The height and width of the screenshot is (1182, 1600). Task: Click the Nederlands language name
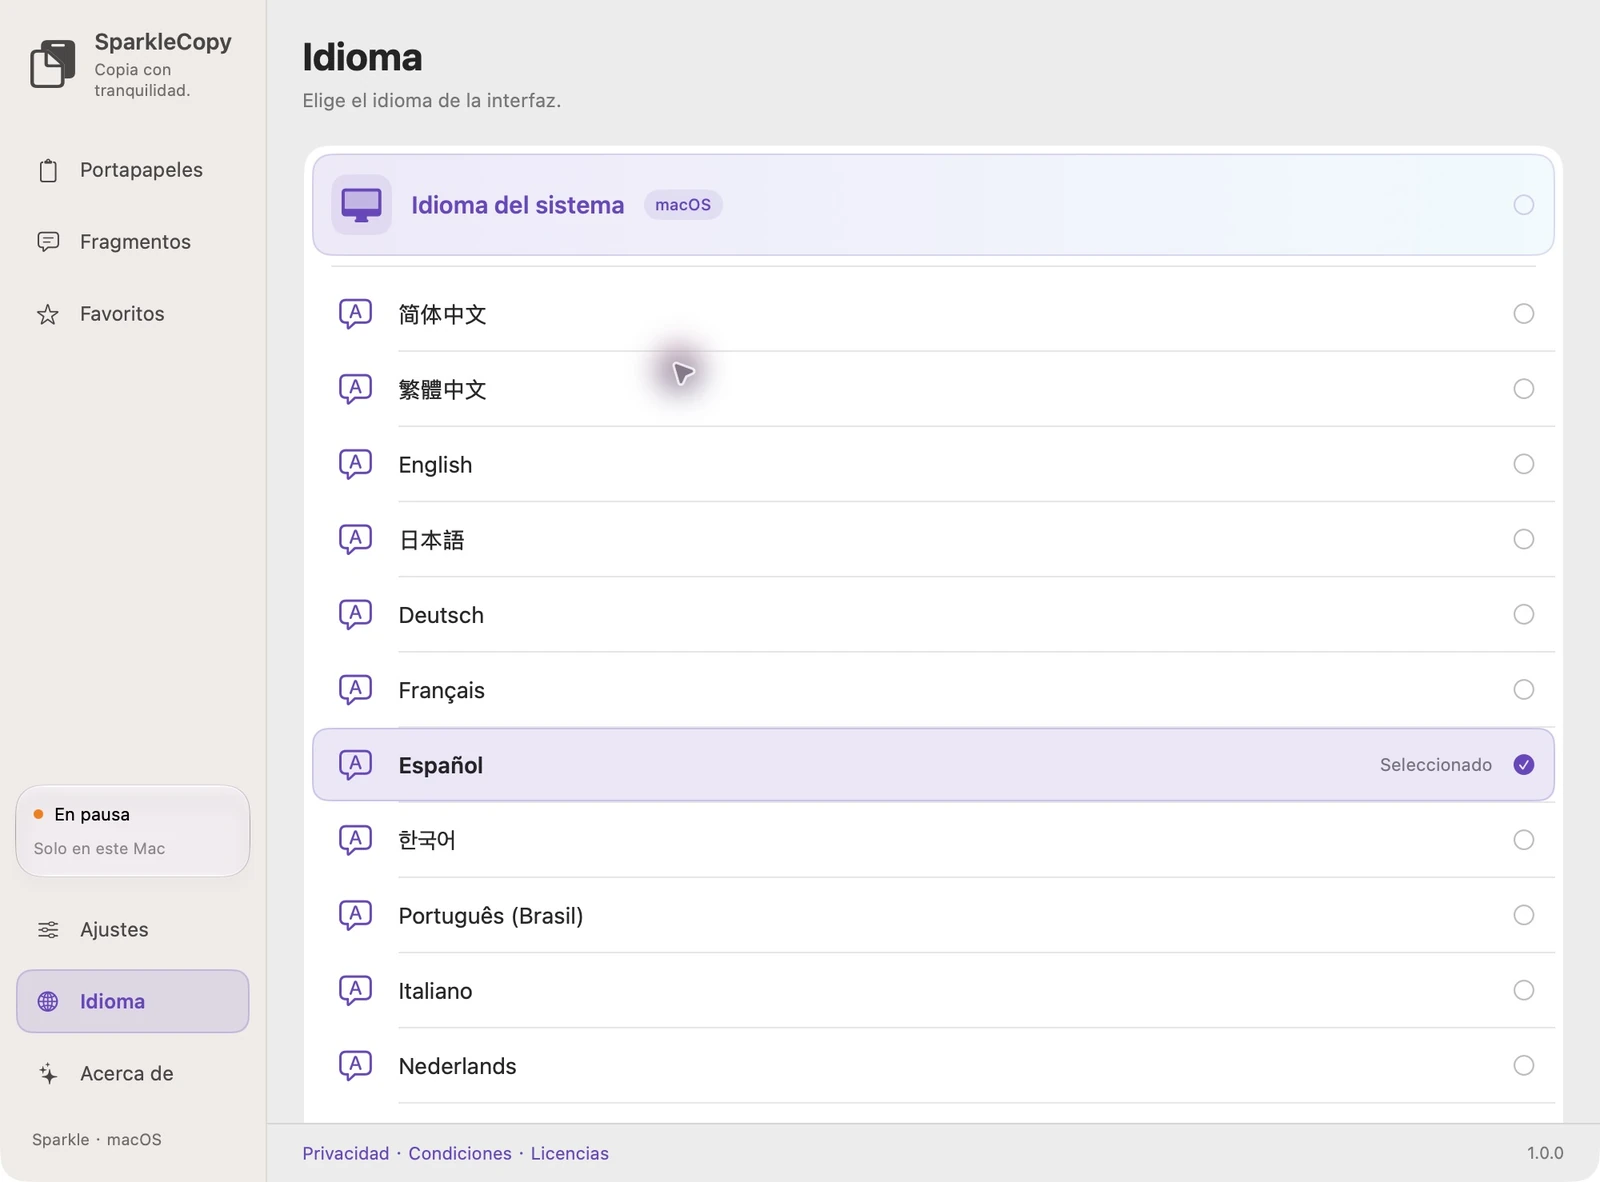pos(457,1066)
